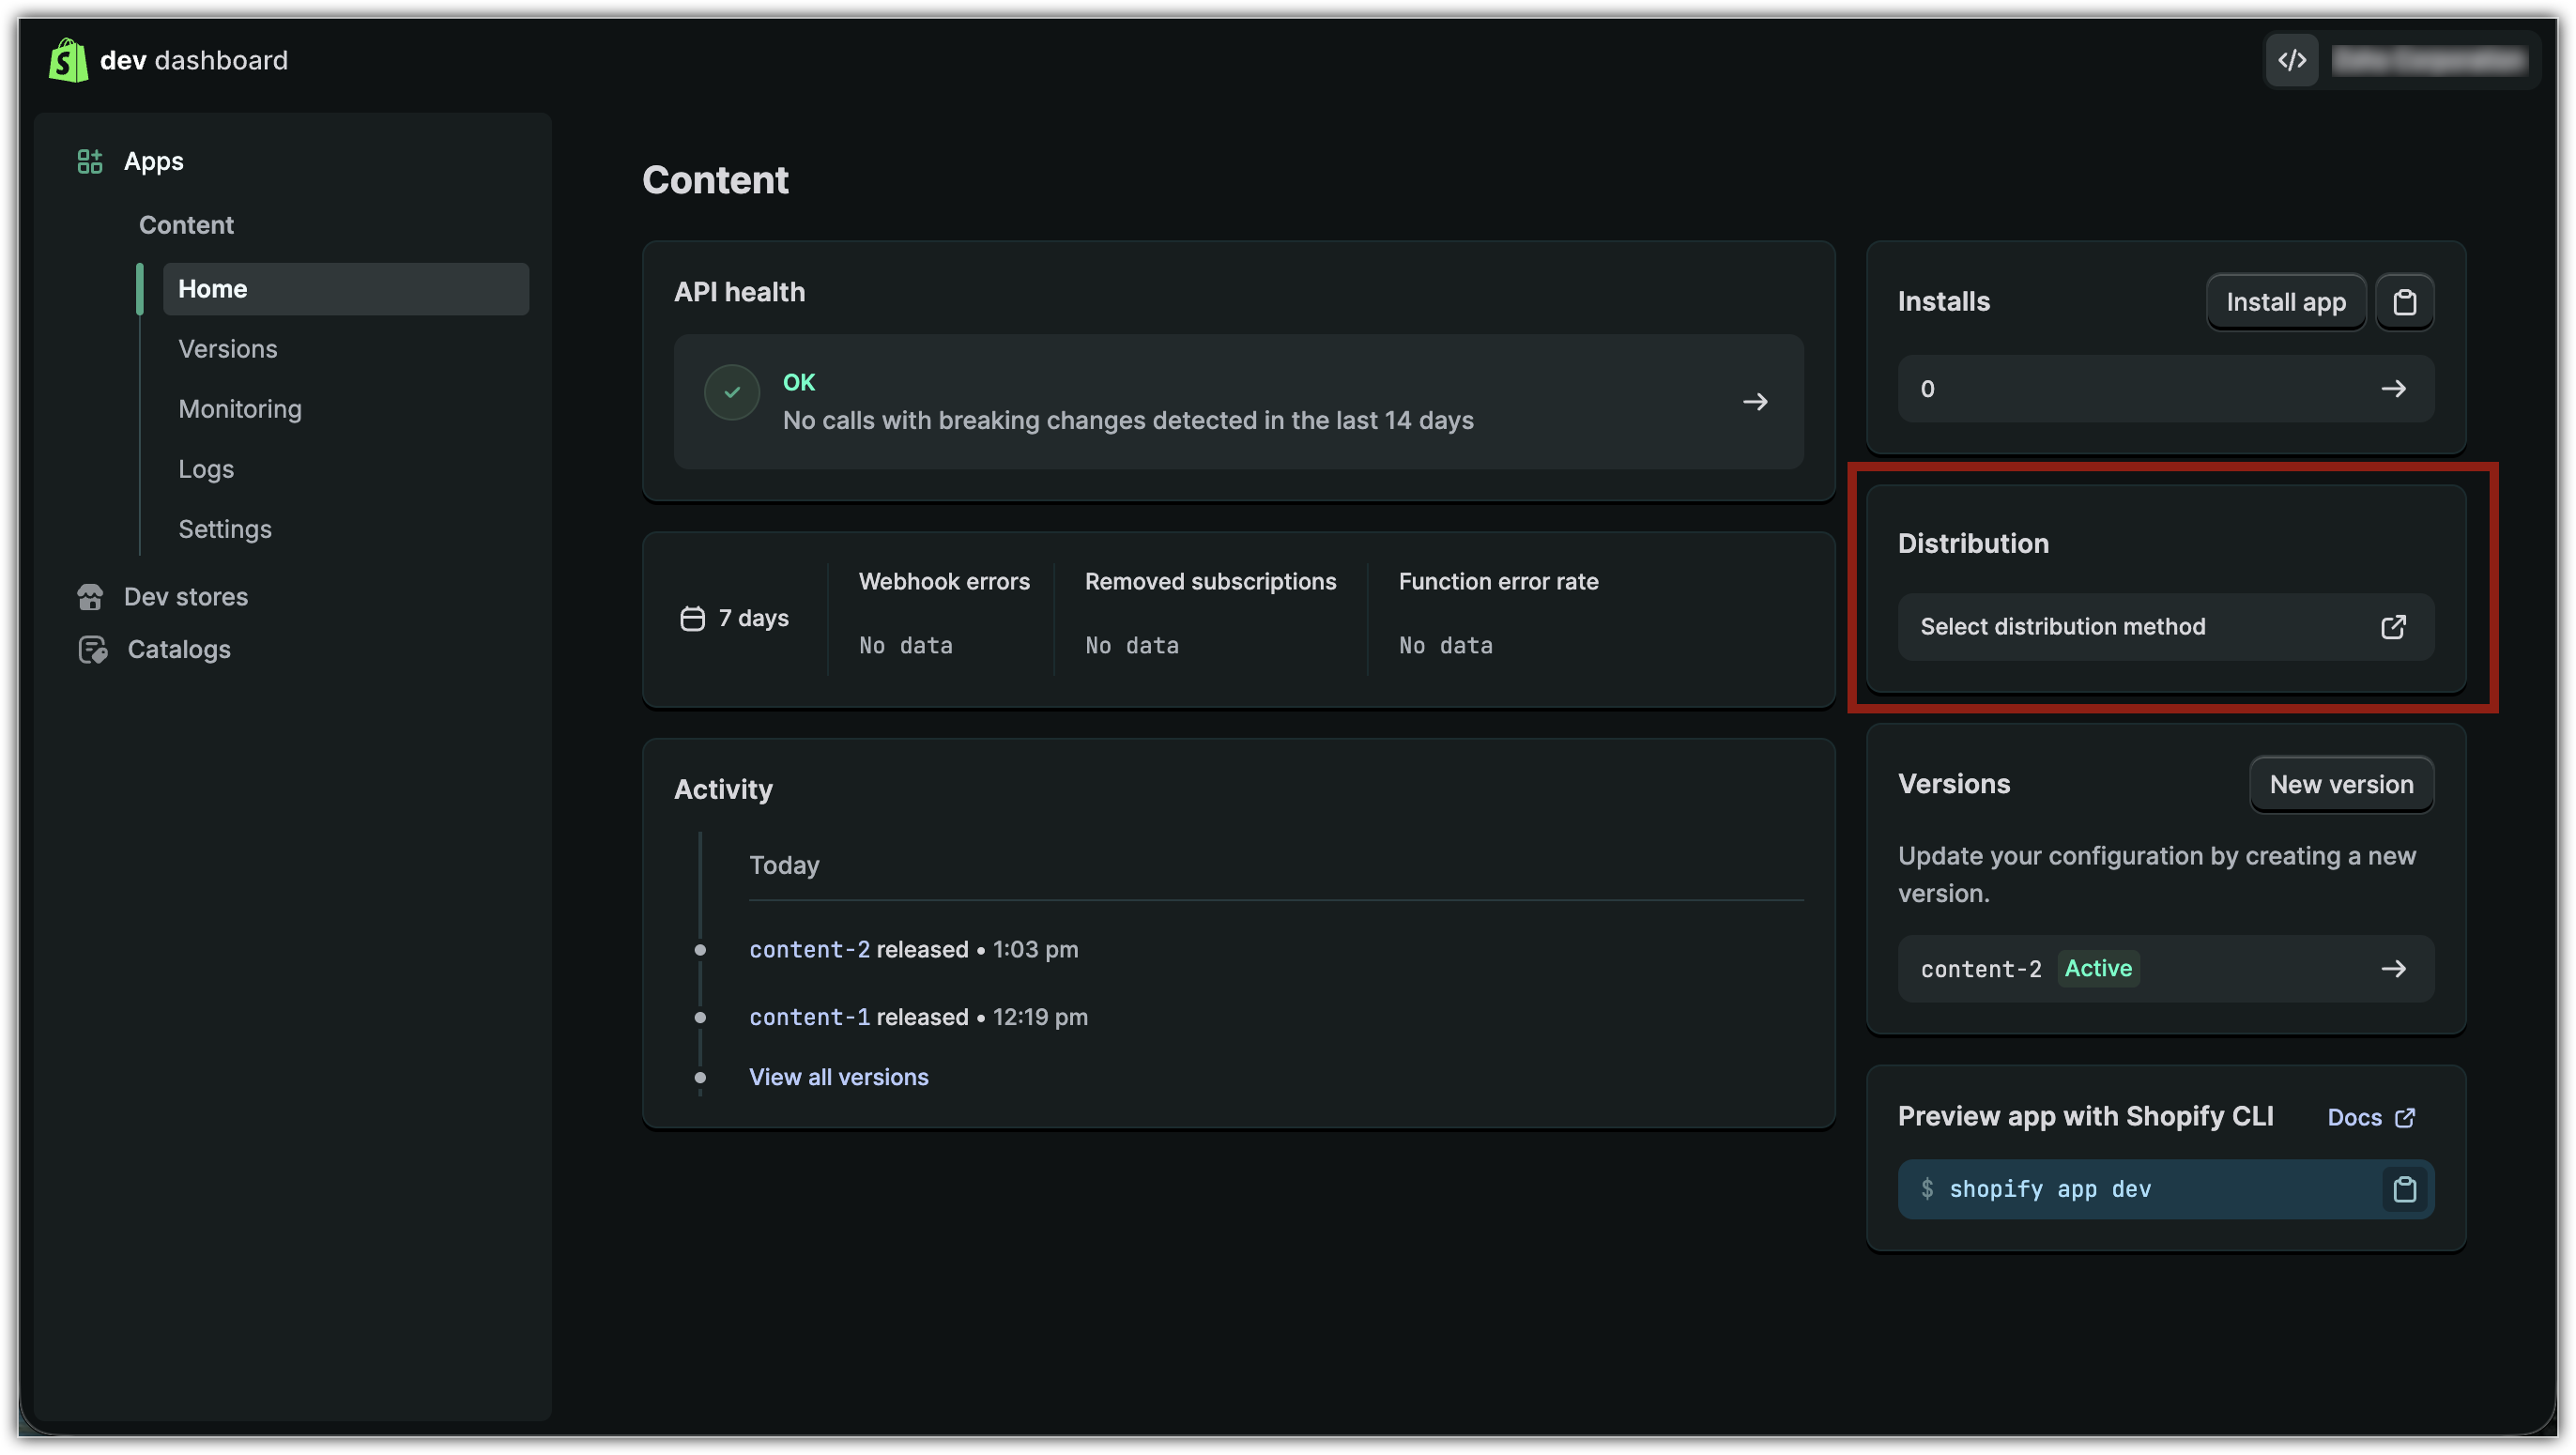
Task: Click the Shopify bag logo
Action: coord(68,60)
